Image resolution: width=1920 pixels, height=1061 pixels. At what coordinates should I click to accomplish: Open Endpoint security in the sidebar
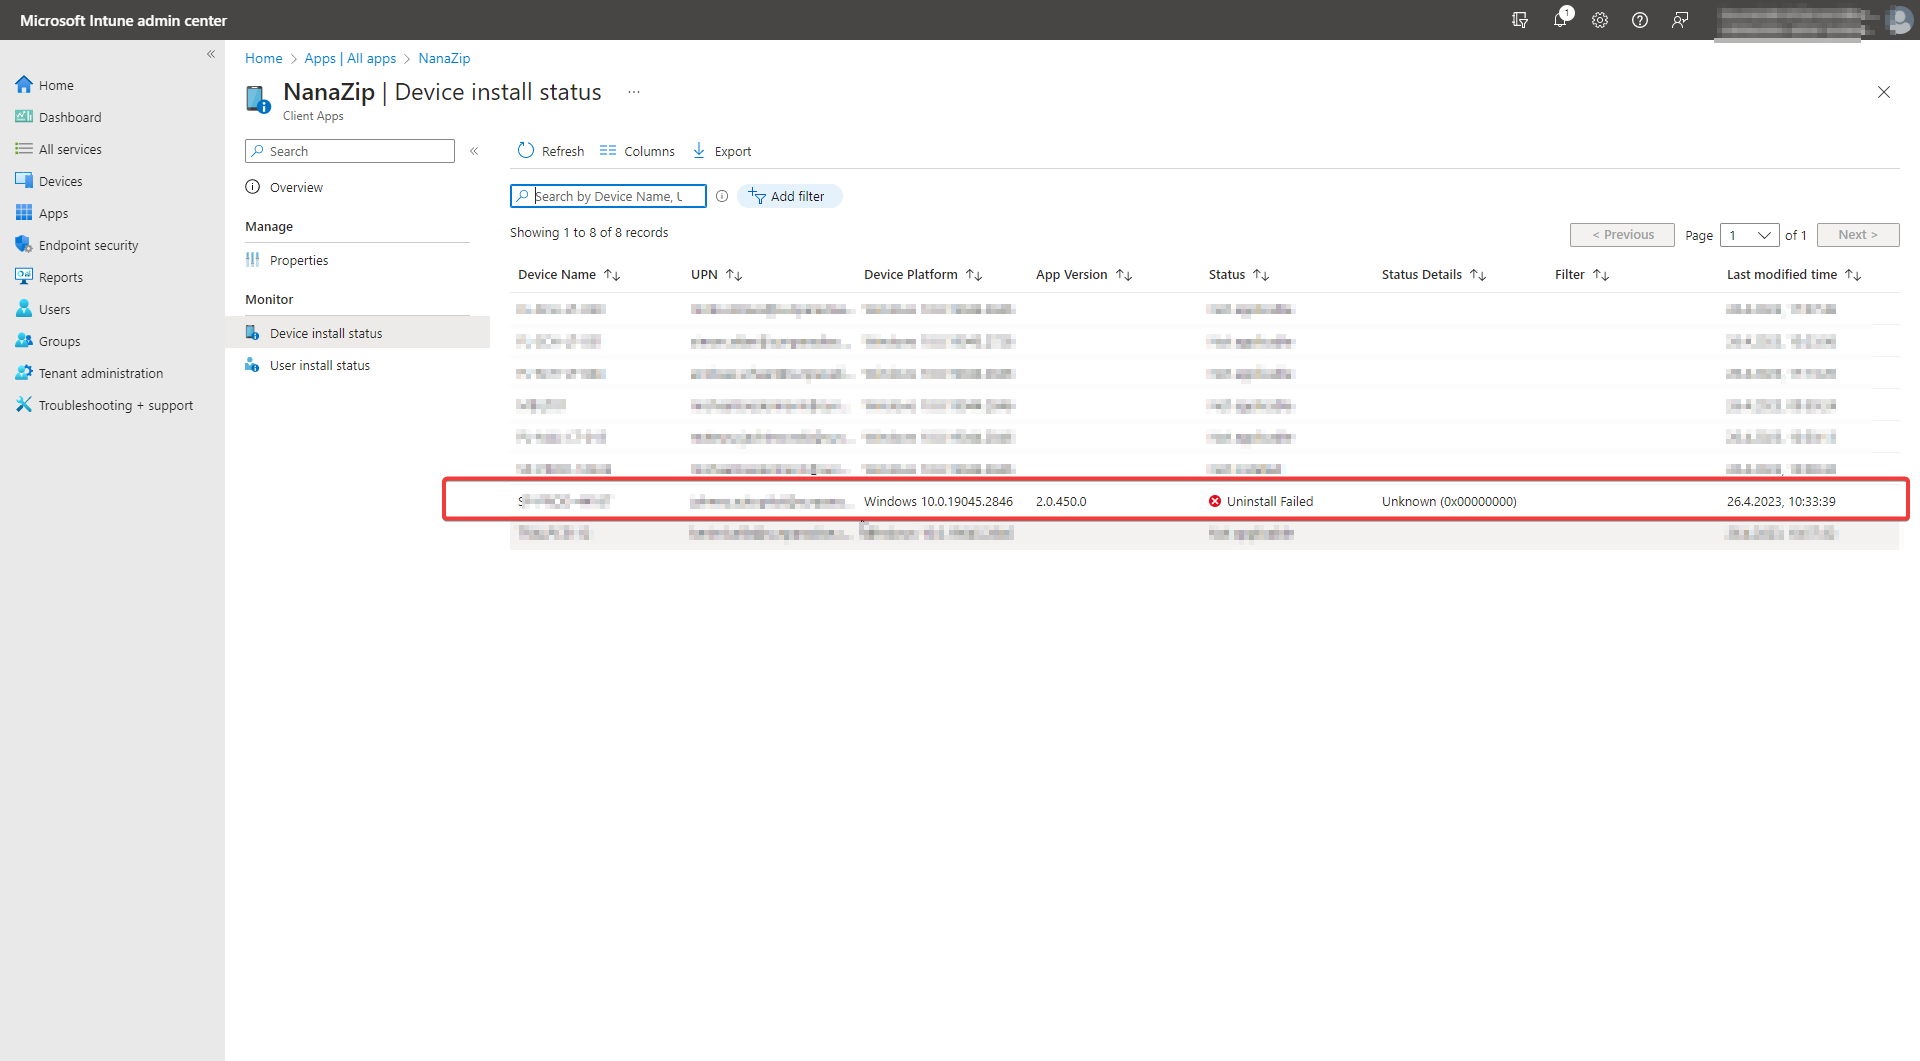(88, 244)
